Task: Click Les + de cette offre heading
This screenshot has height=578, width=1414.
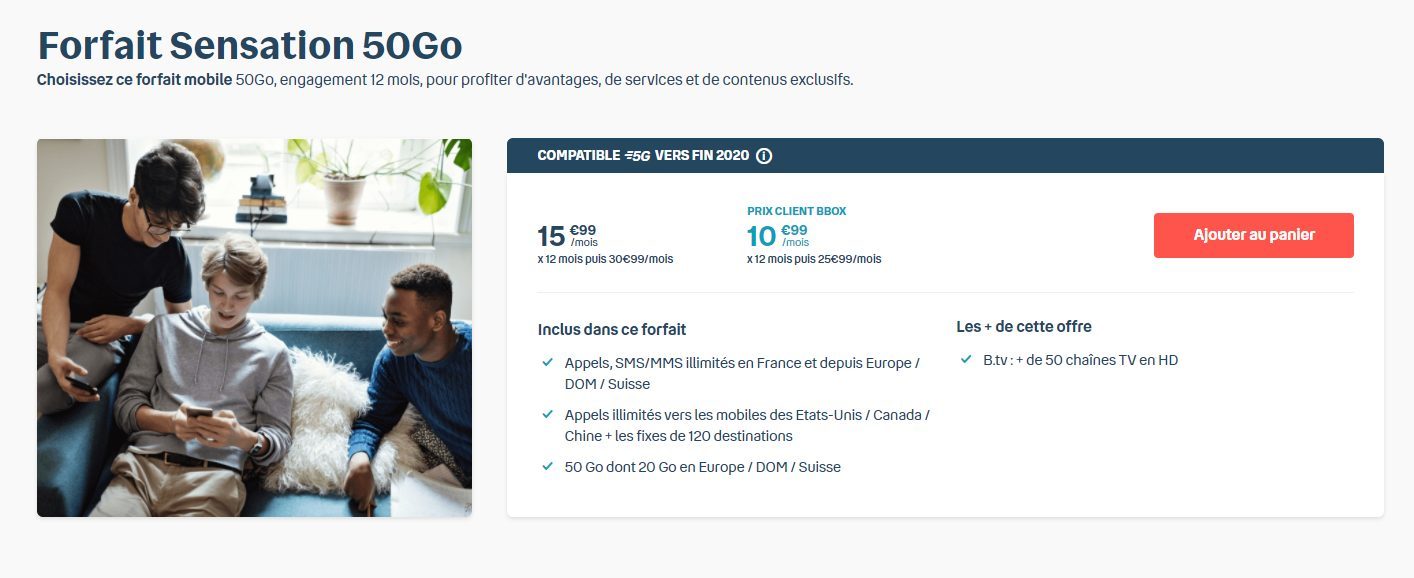Action: coord(1024,326)
